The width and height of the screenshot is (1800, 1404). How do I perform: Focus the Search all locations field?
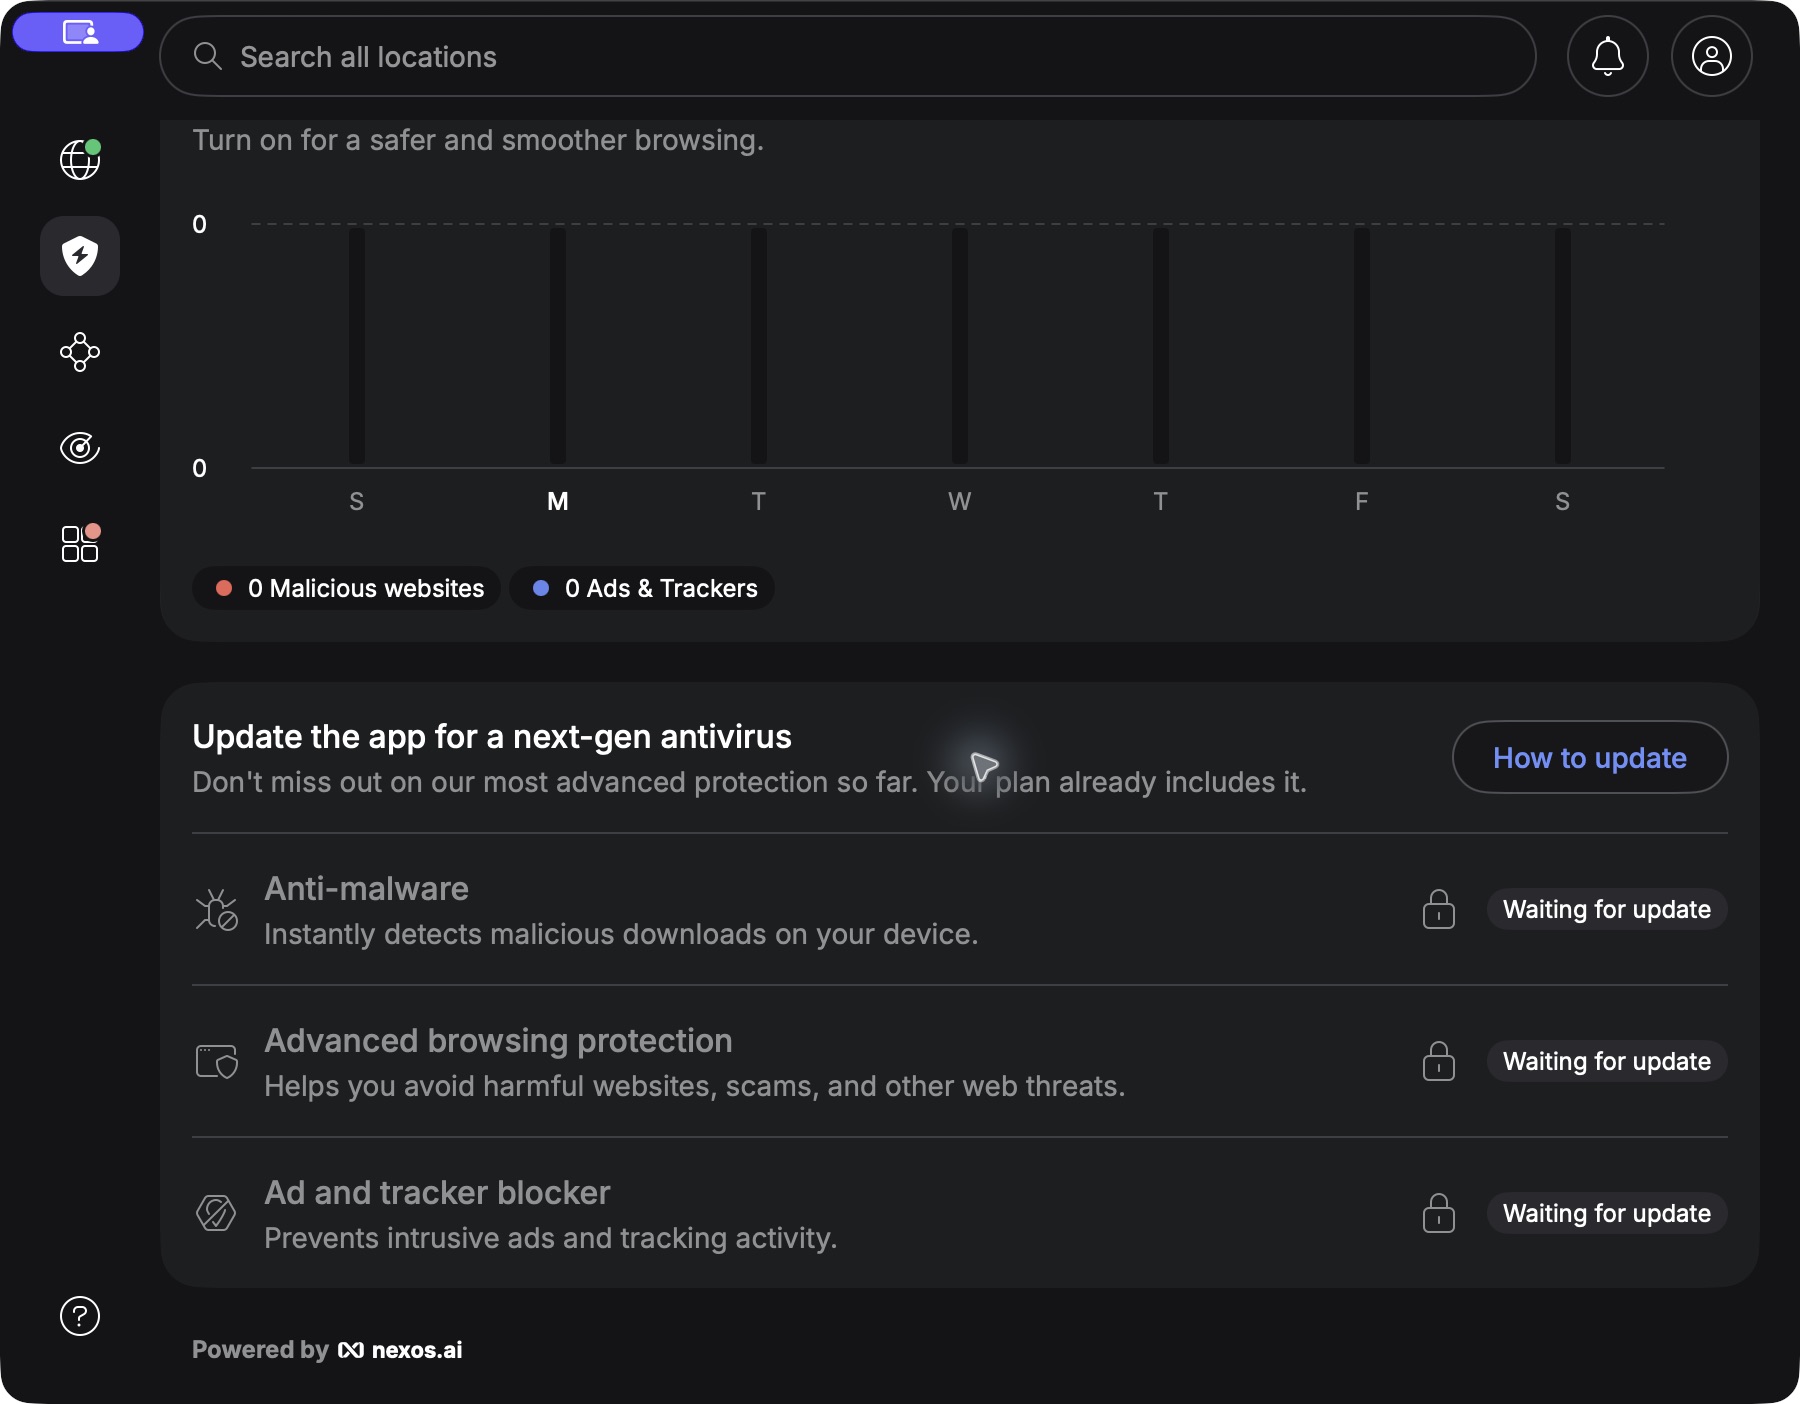pyautogui.click(x=848, y=56)
